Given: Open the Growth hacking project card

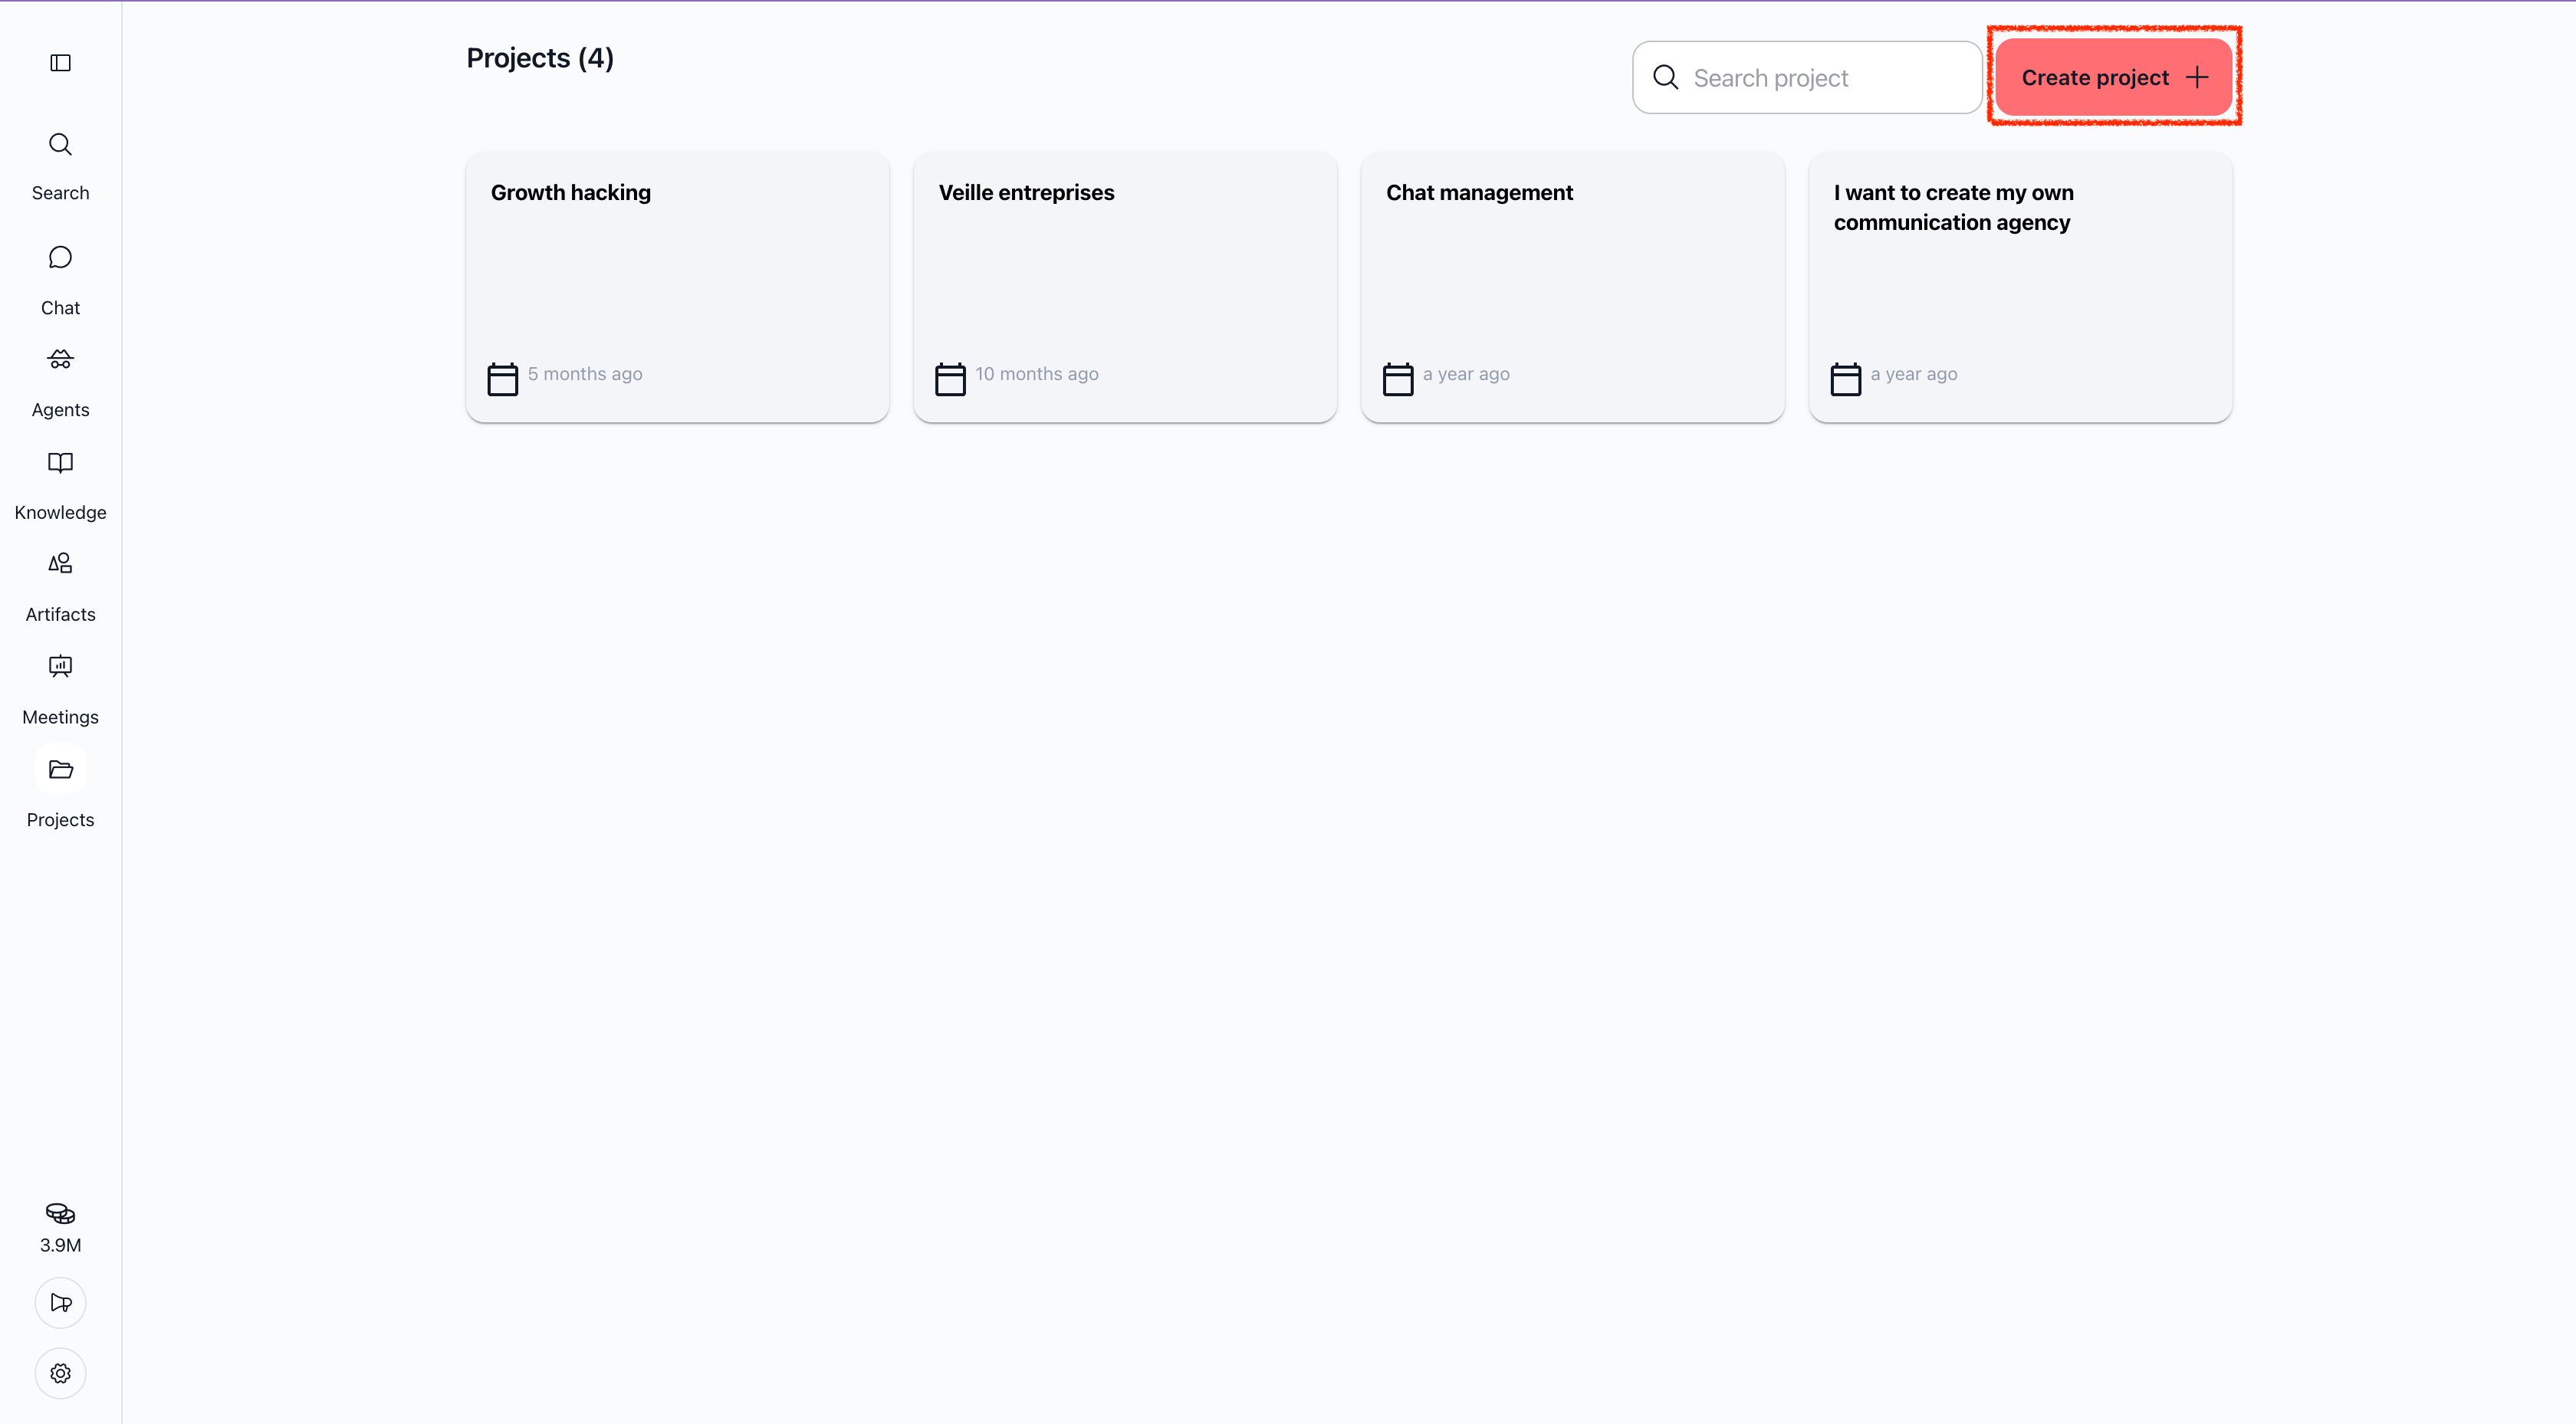Looking at the screenshot, I should pos(677,287).
